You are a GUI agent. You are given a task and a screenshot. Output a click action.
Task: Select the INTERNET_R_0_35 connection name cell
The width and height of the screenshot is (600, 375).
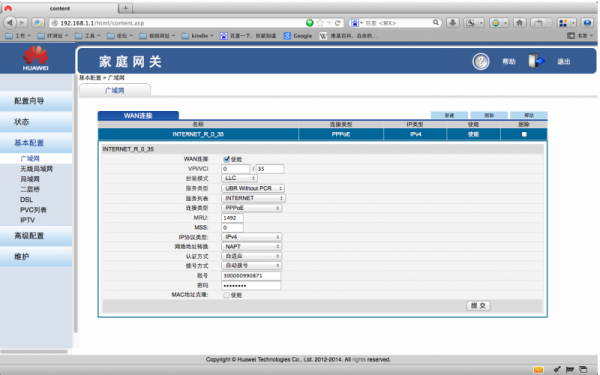pos(198,134)
